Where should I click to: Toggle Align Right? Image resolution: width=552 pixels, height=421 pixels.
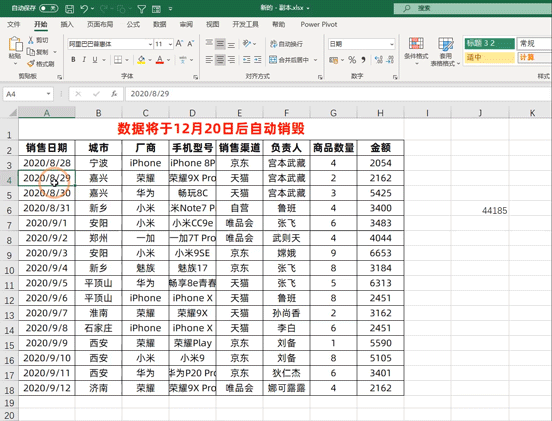click(231, 60)
